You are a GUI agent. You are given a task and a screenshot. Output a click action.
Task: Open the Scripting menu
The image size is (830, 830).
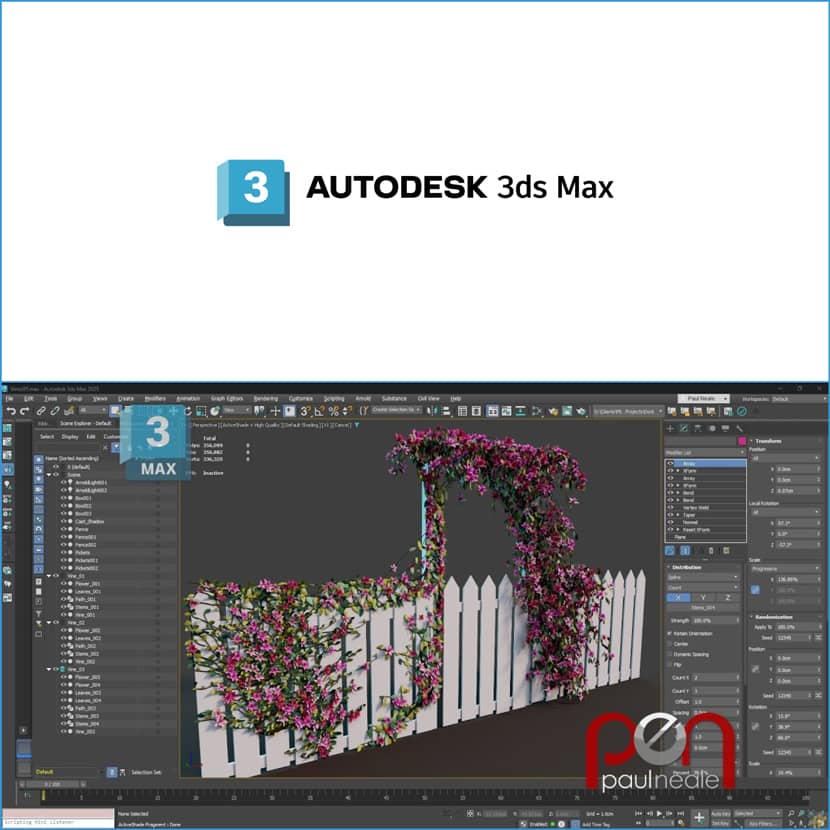[334, 399]
